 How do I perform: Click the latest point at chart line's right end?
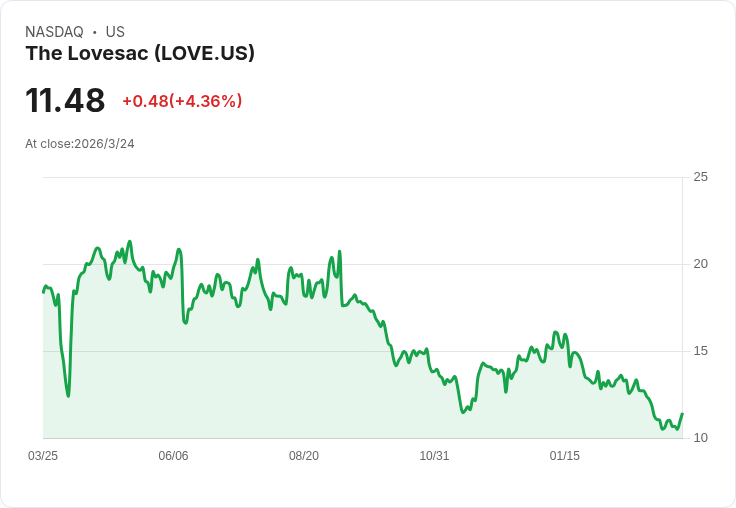pos(682,413)
